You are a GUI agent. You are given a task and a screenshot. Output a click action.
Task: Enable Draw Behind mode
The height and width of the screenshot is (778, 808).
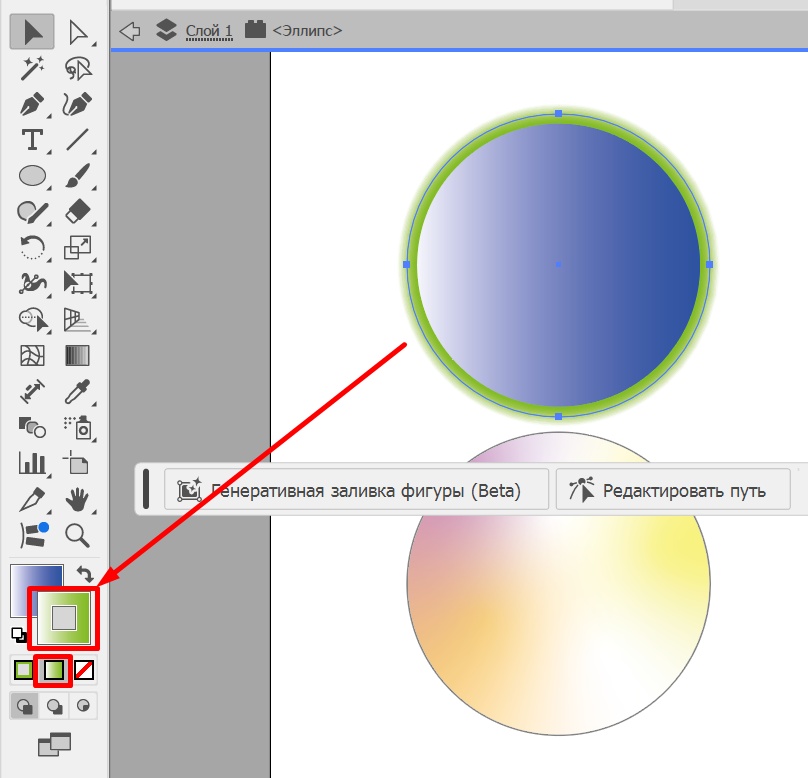pyautogui.click(x=54, y=706)
